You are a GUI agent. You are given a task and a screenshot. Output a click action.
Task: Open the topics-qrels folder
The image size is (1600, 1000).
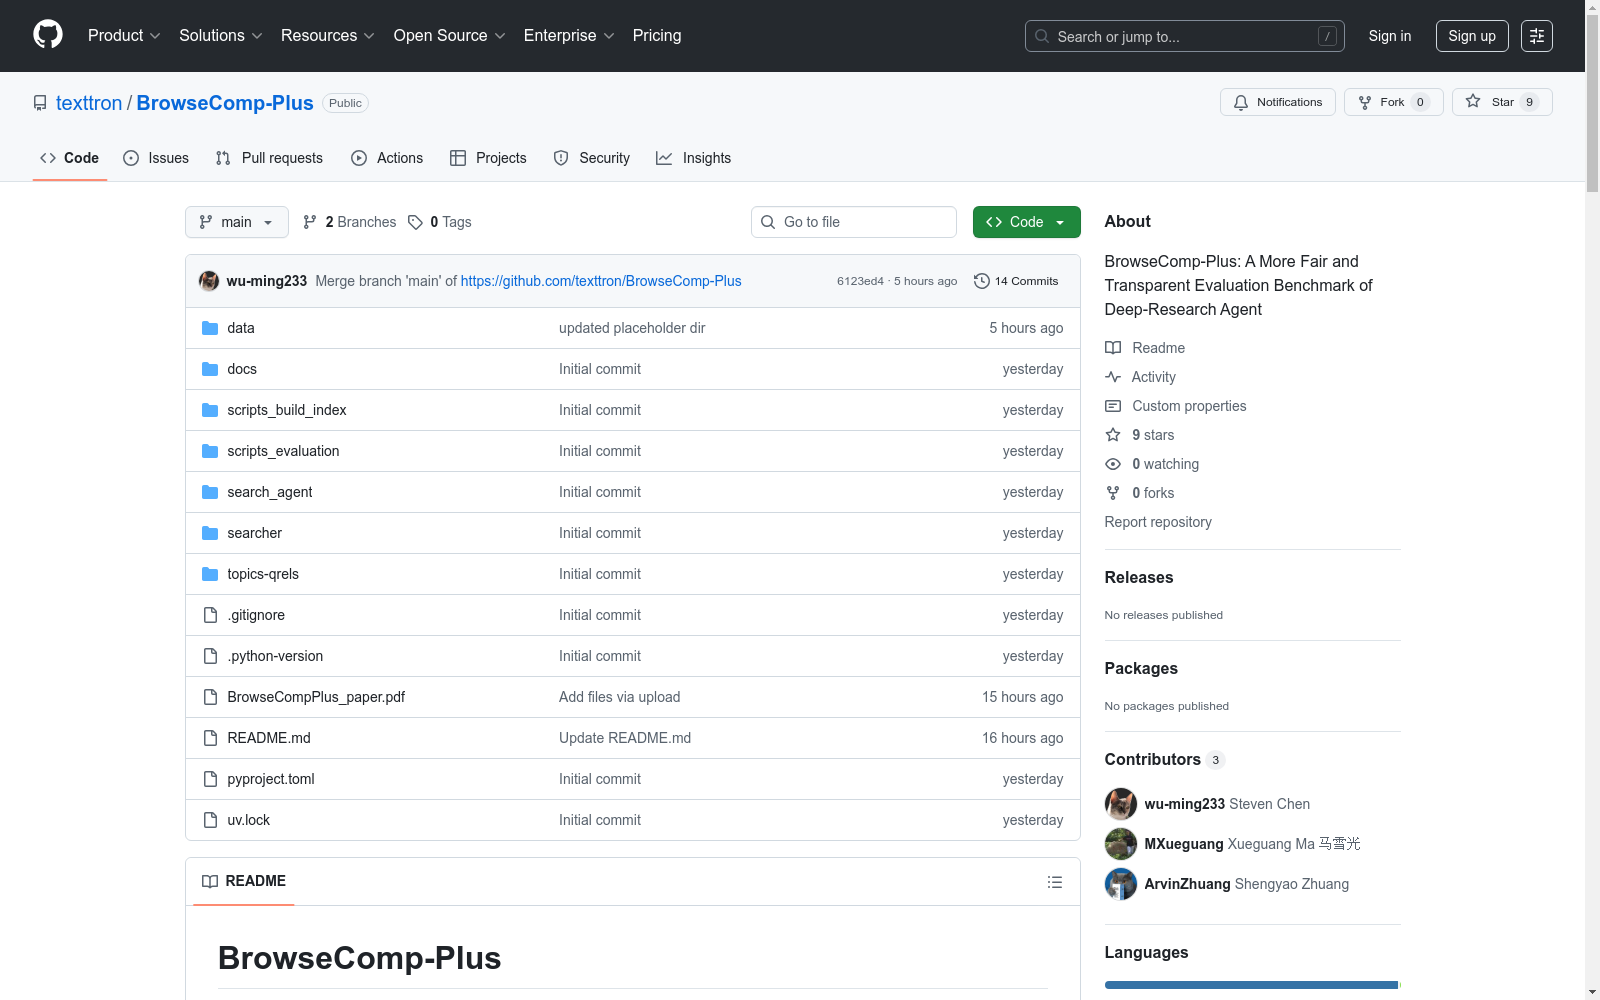263,574
